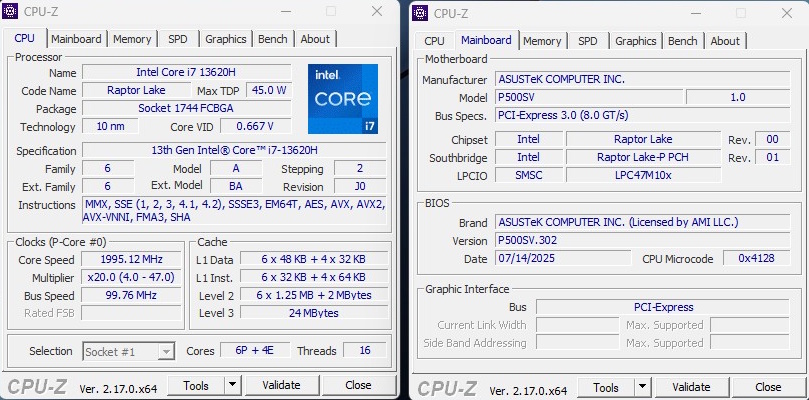Click the BIOS Version P500SV.302 field
The image size is (809, 400).
pyautogui.click(x=642, y=240)
